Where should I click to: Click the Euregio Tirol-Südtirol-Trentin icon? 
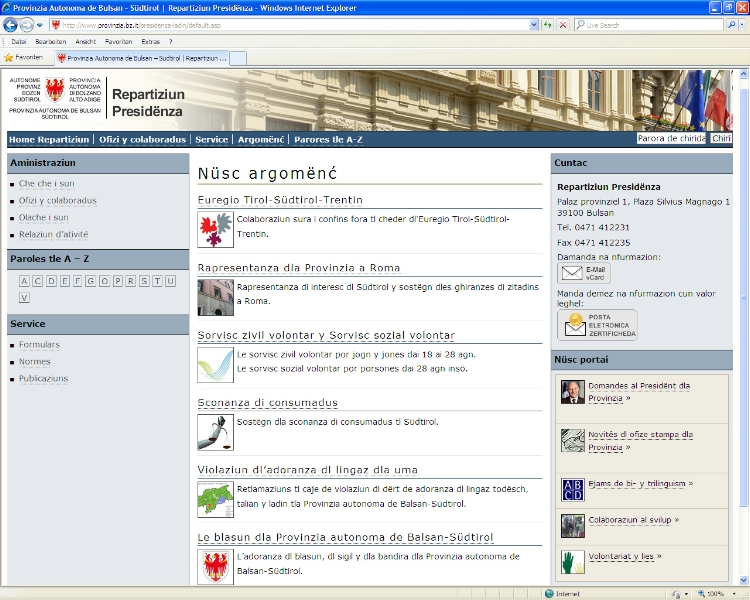pyautogui.click(x=215, y=229)
